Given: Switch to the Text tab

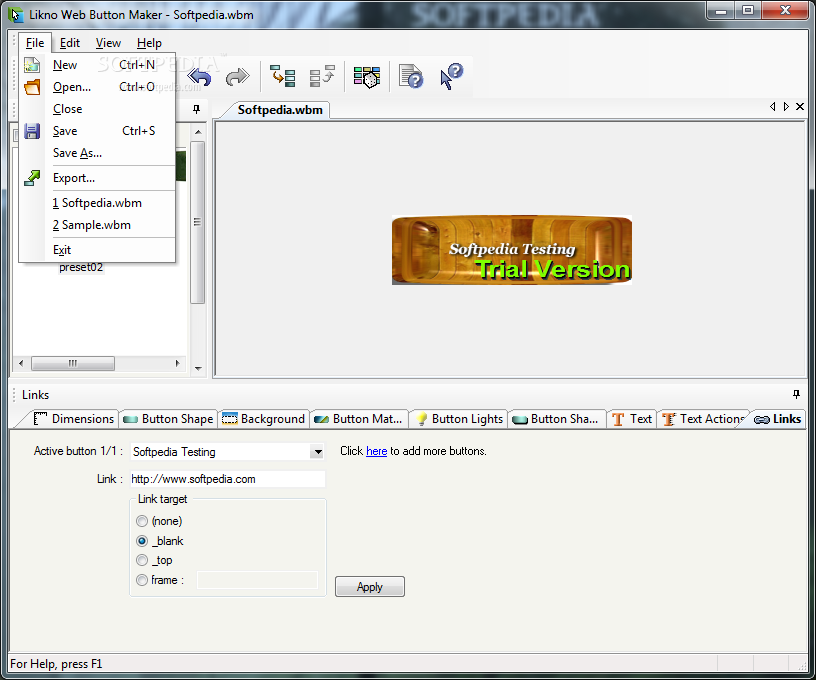Looking at the screenshot, I should (632, 419).
